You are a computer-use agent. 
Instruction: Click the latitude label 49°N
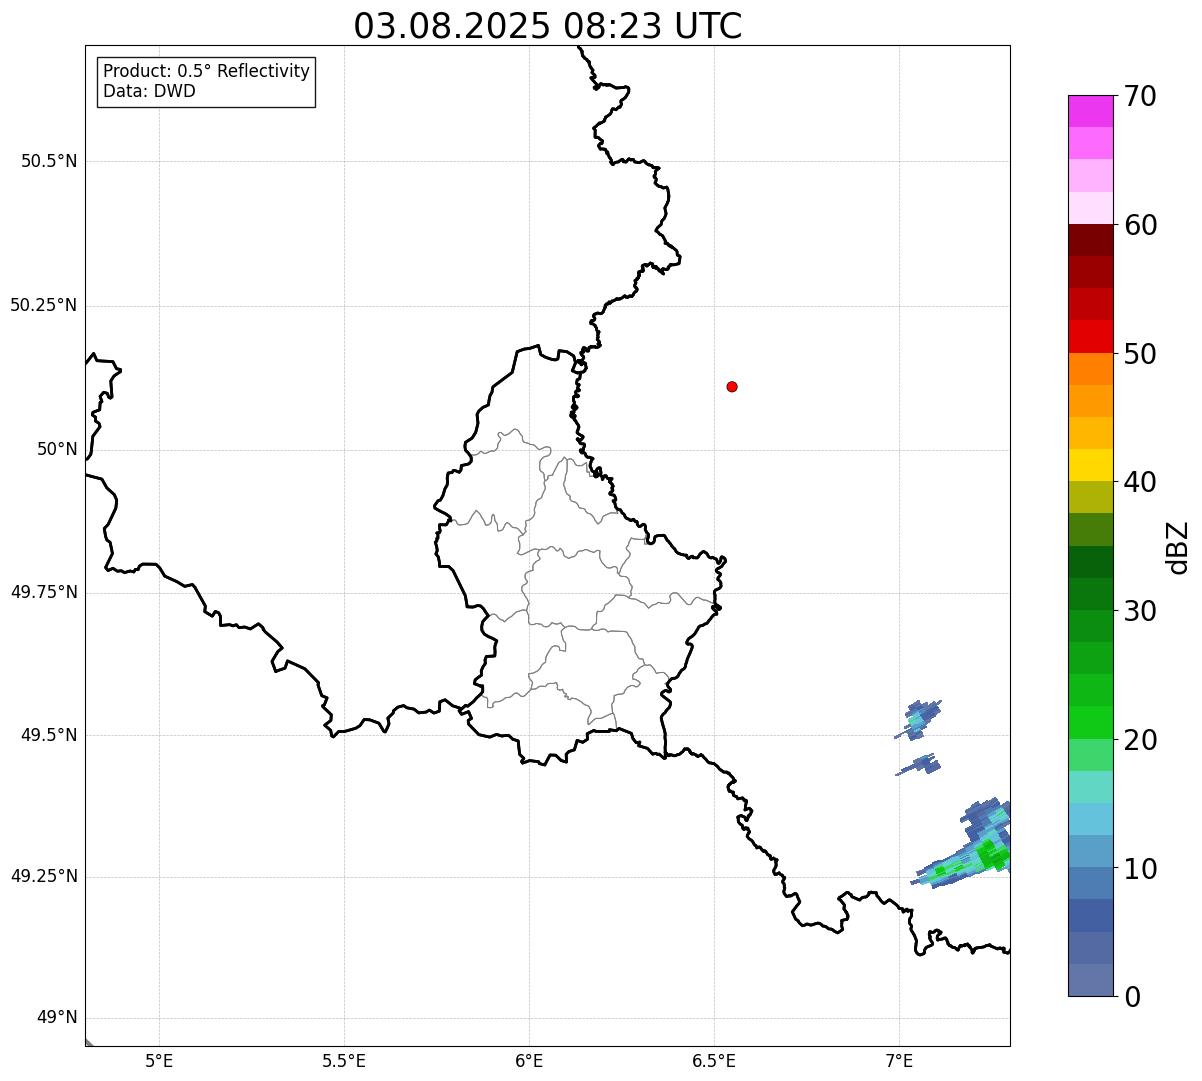point(57,1018)
